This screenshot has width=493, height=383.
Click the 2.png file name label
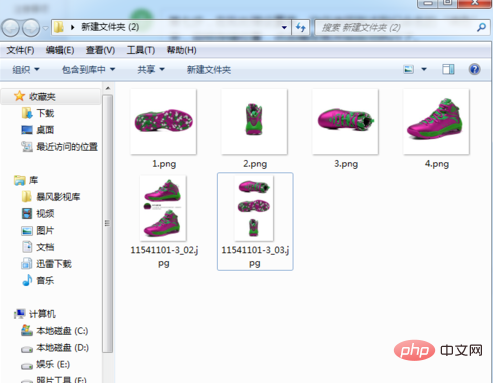pos(255,164)
